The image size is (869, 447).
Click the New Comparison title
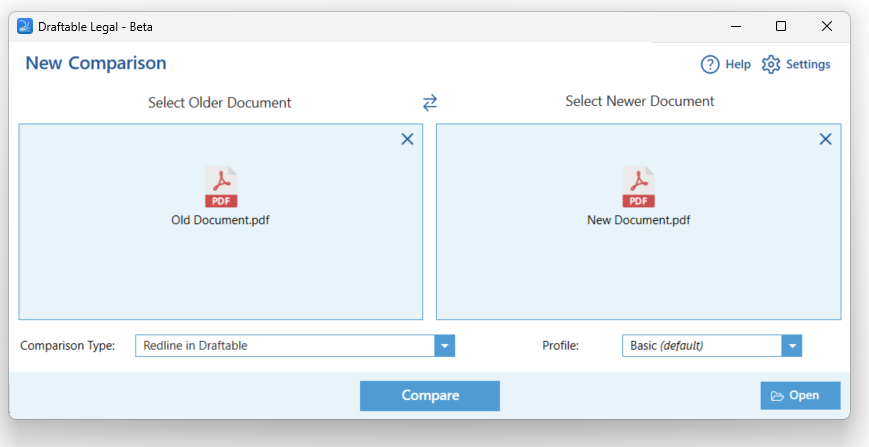coord(96,63)
